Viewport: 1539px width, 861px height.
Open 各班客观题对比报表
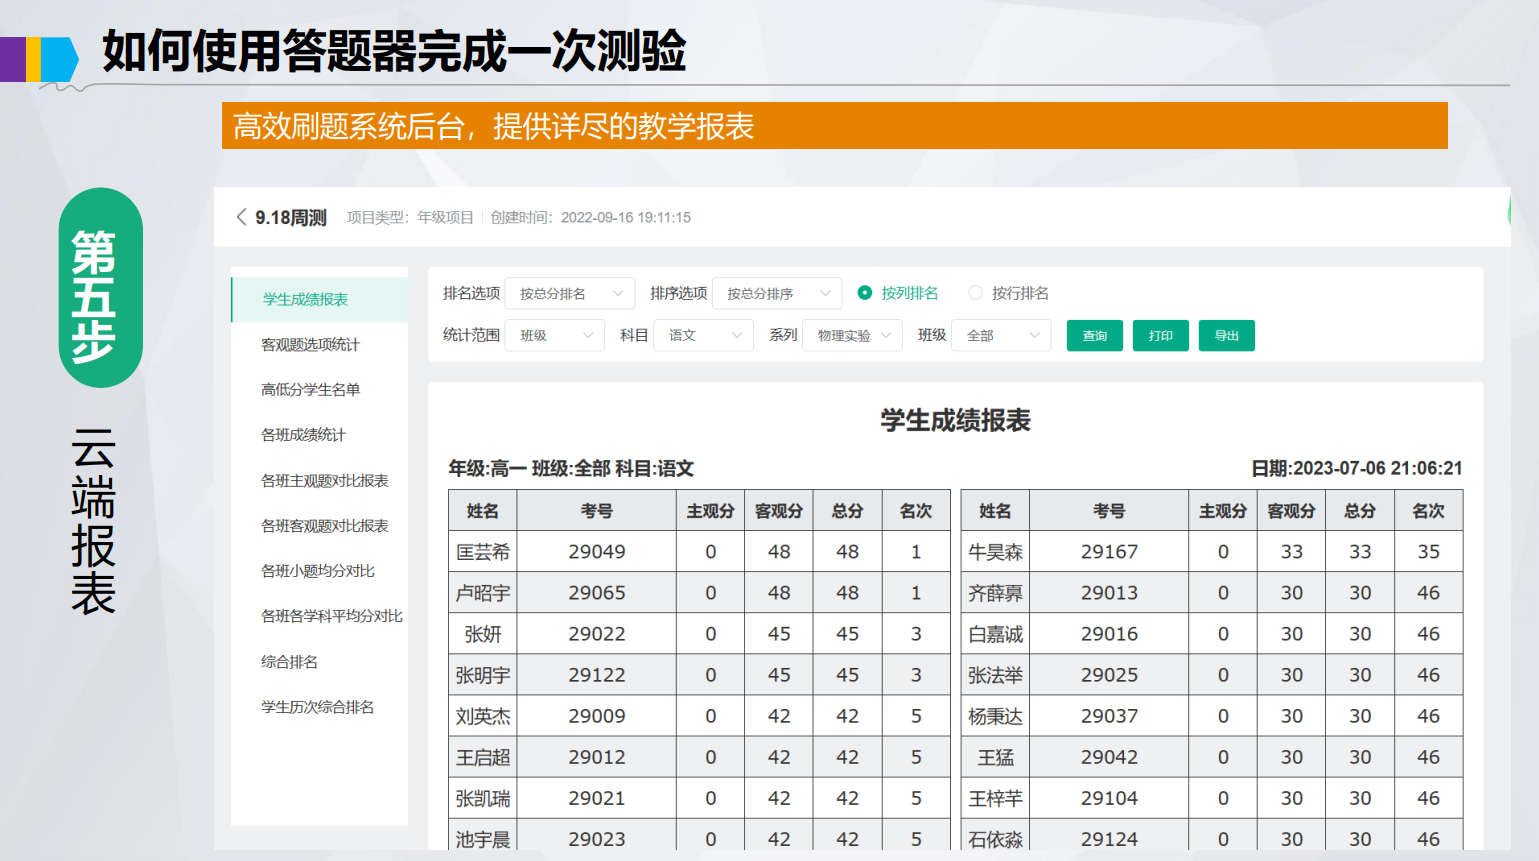pyautogui.click(x=325, y=526)
